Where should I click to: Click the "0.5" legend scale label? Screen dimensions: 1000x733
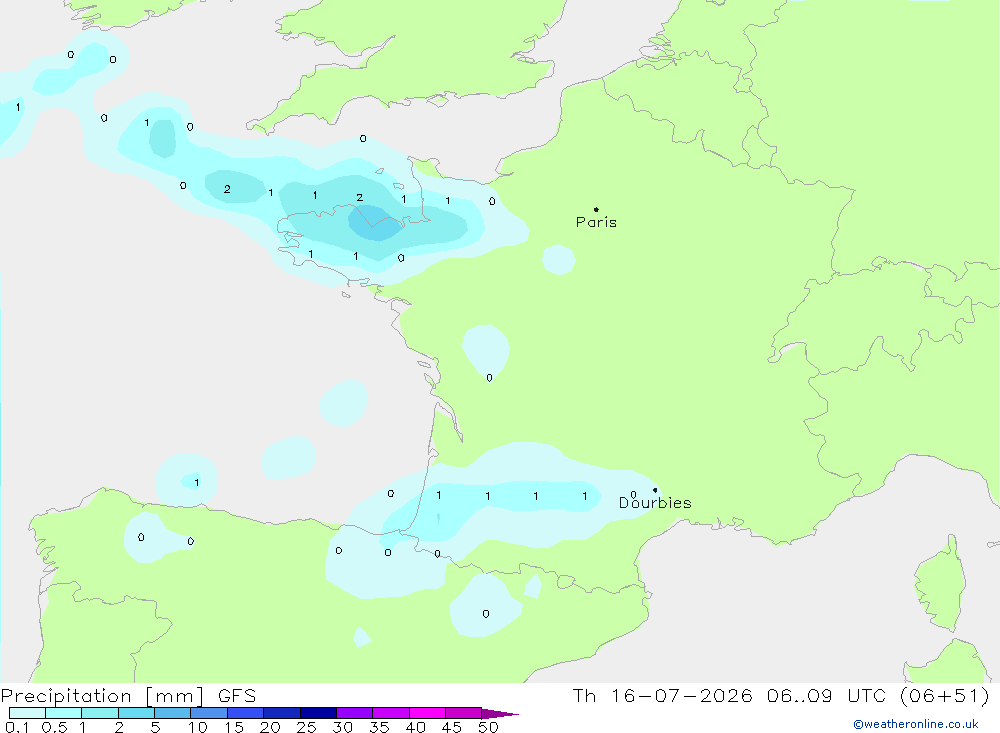click(x=54, y=727)
